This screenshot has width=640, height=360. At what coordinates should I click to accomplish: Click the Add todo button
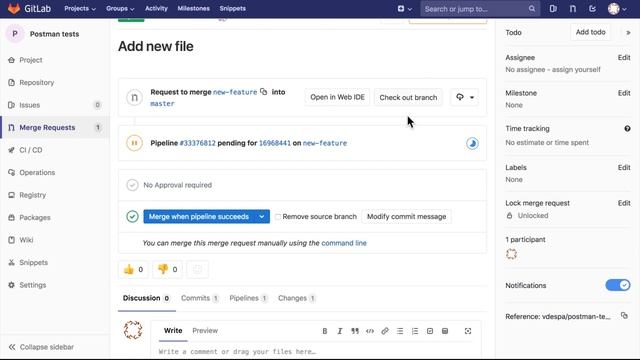tap(590, 32)
